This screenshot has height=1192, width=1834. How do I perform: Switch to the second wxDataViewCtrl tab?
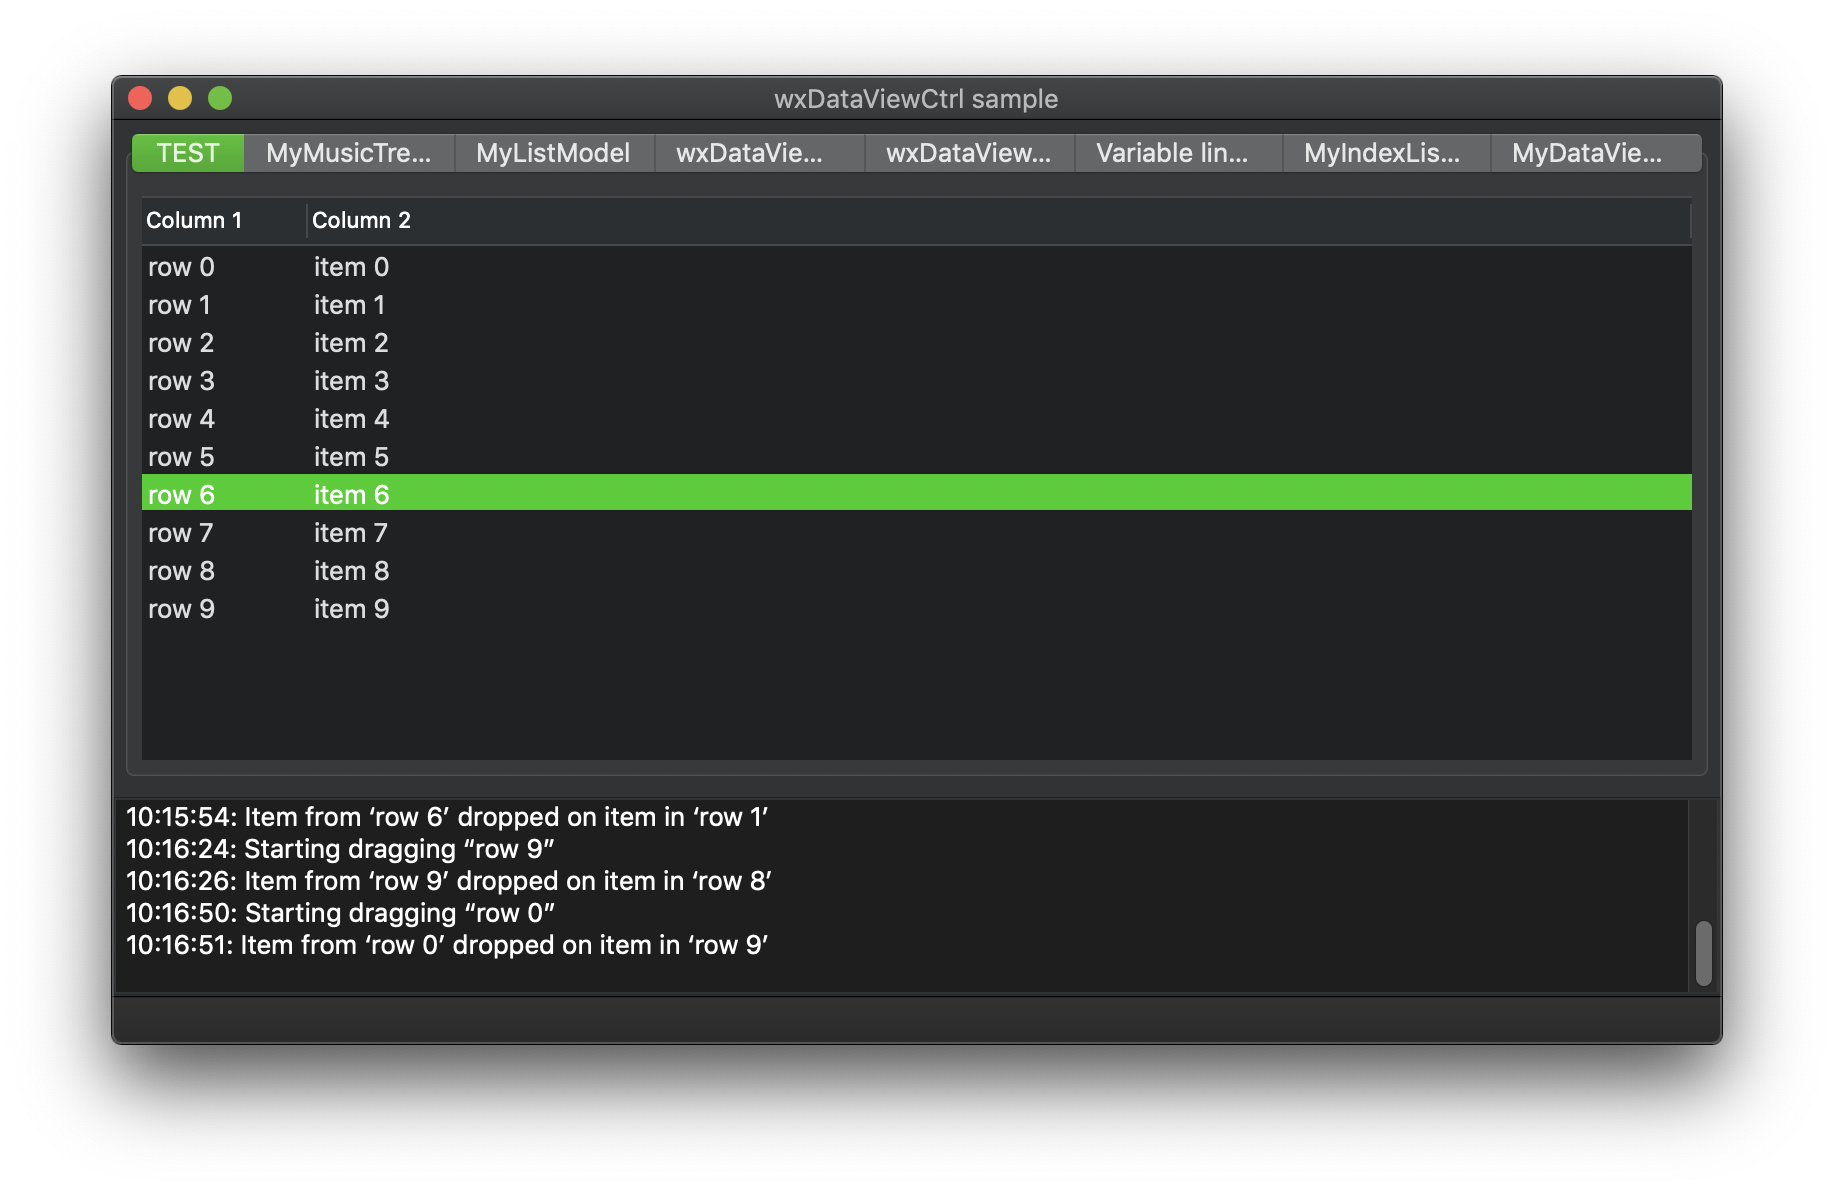point(968,153)
